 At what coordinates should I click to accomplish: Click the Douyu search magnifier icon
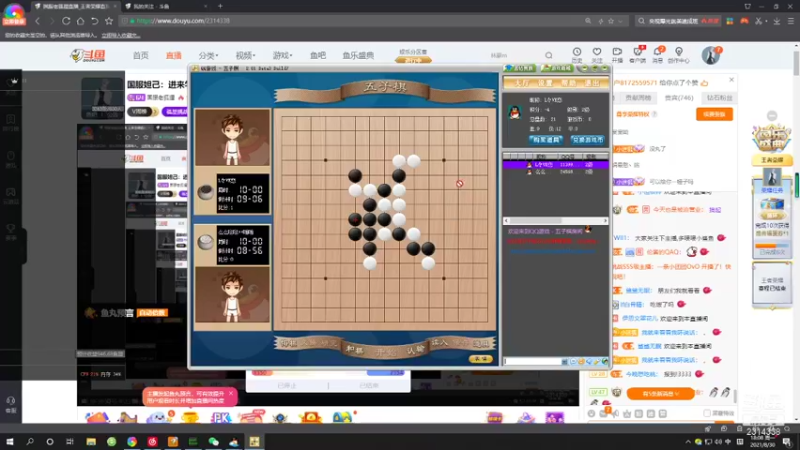click(x=548, y=55)
